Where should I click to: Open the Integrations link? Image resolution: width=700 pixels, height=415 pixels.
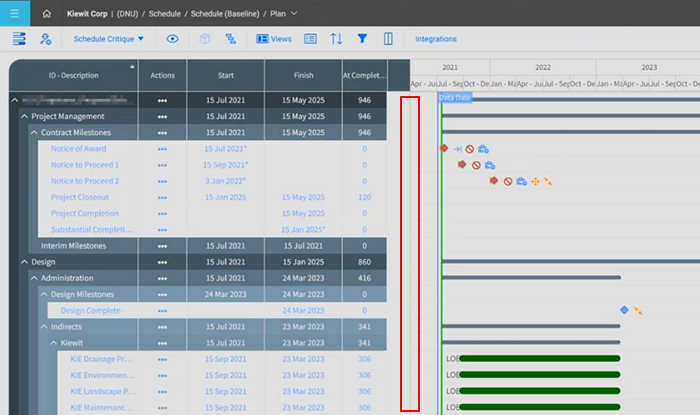(x=436, y=39)
